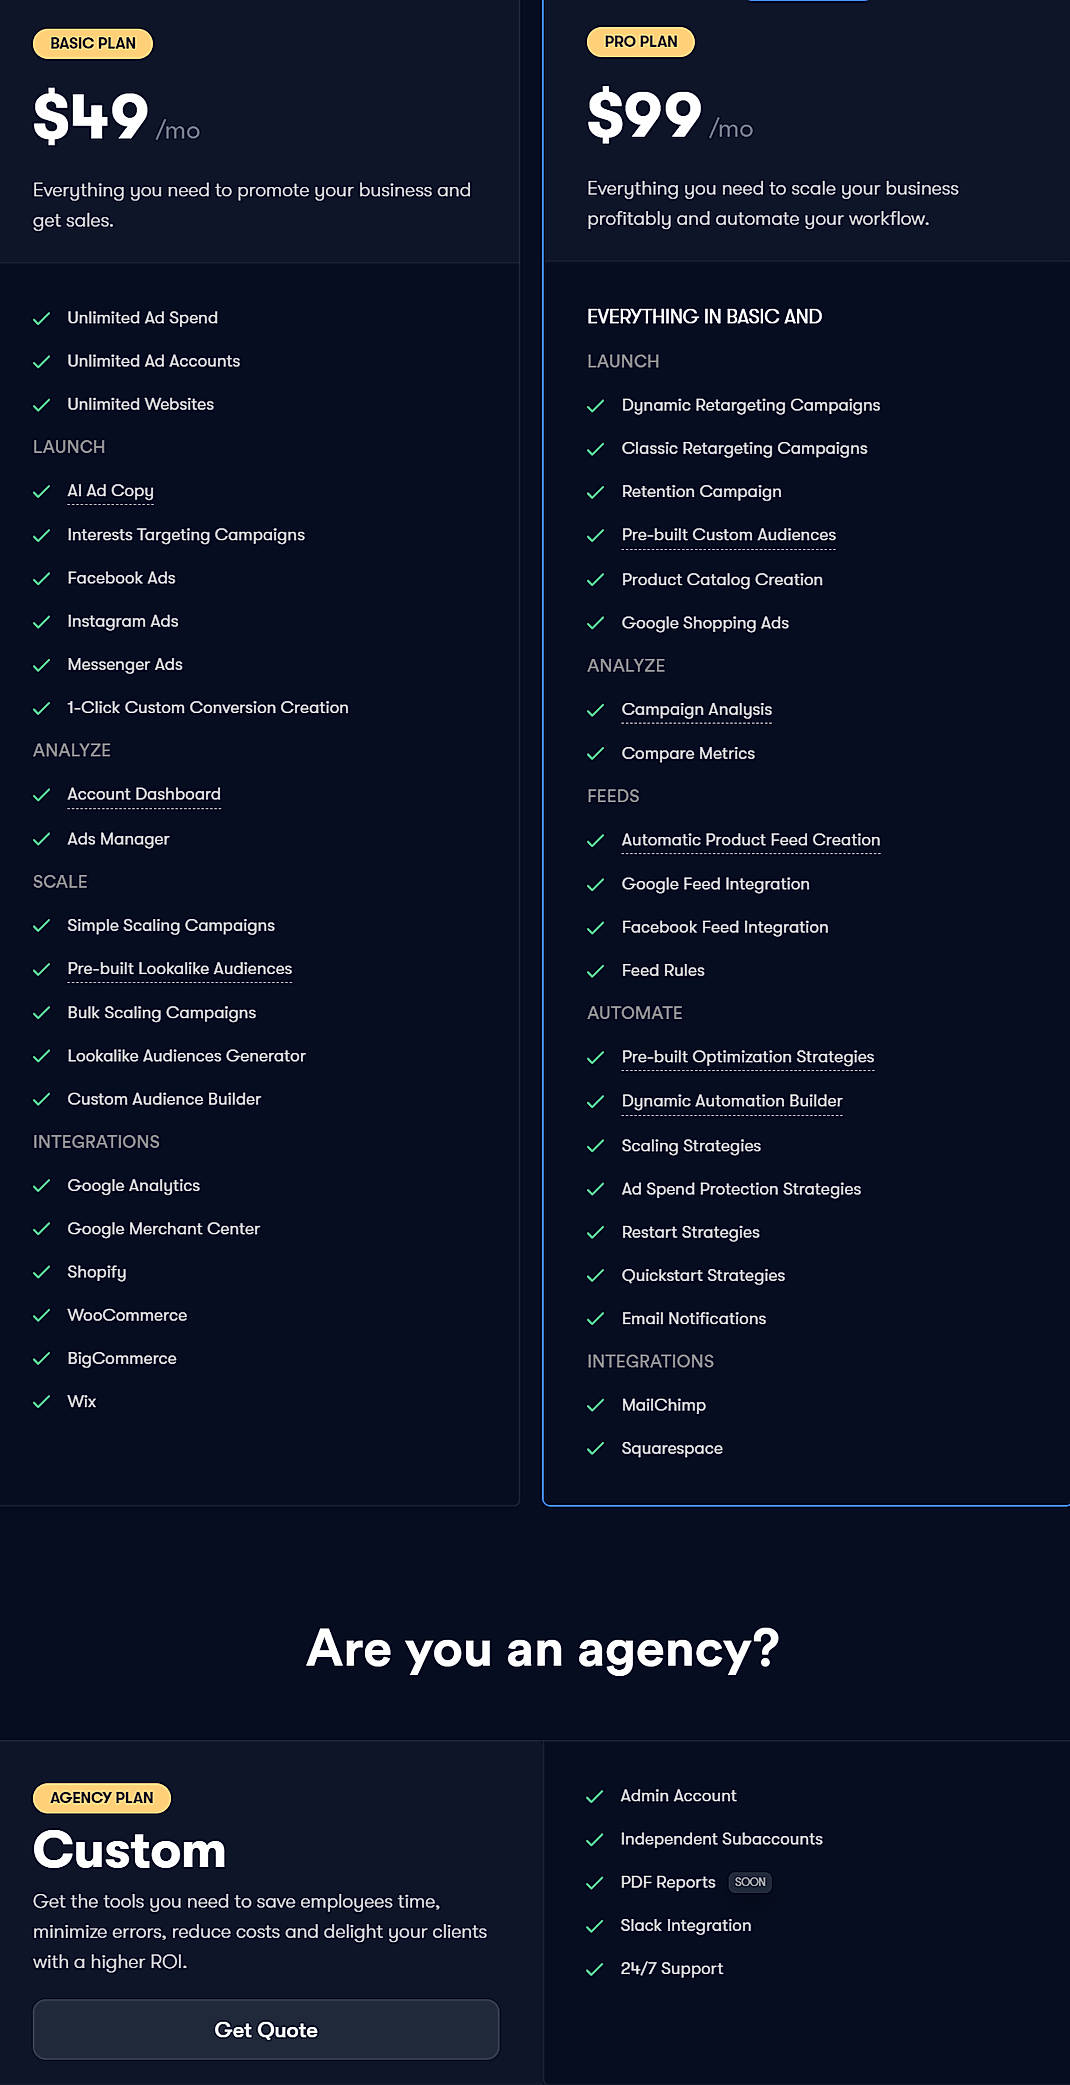Open Account Dashboard dotted link

[144, 794]
